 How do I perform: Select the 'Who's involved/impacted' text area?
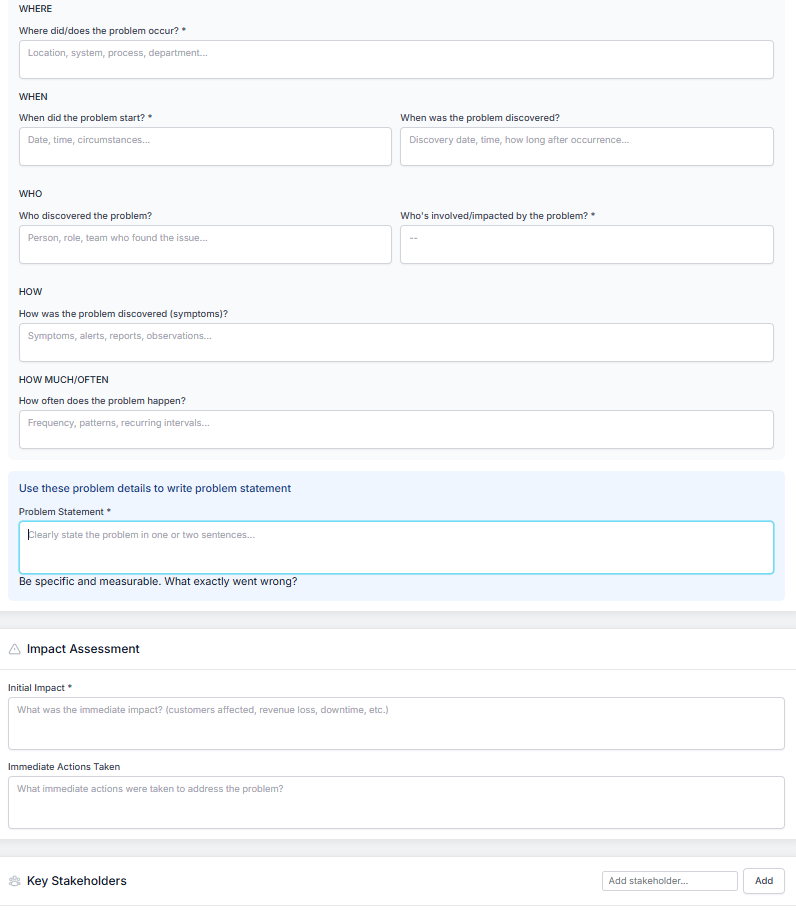pos(586,244)
